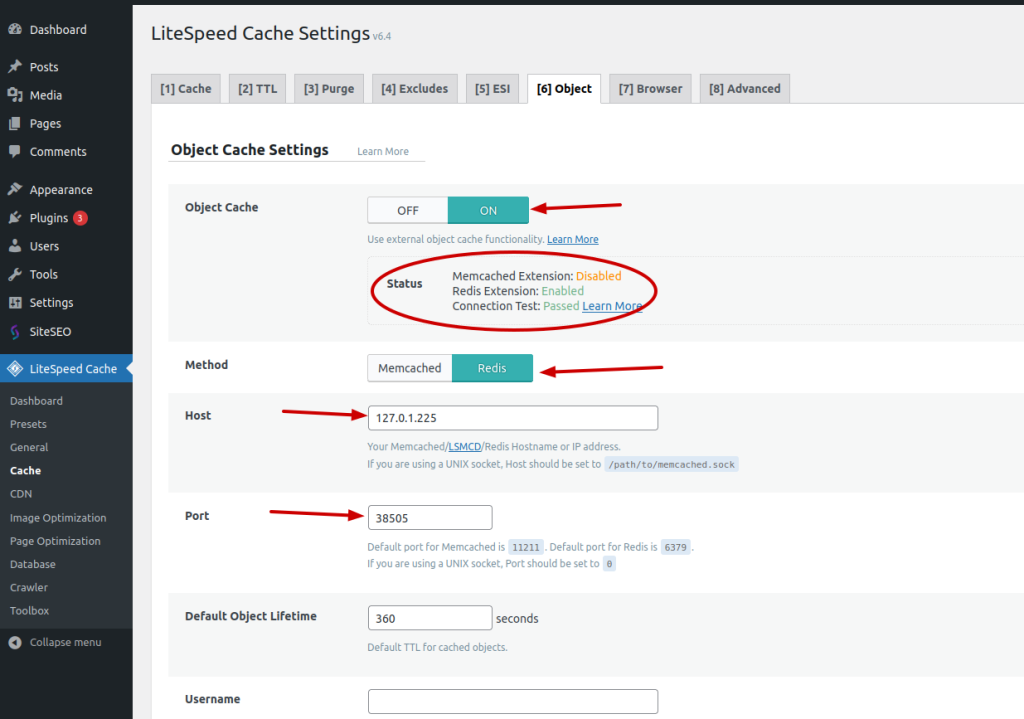Click the LiteSpeed Cache diamond icon
Image resolution: width=1024 pixels, height=719 pixels.
[15, 369]
